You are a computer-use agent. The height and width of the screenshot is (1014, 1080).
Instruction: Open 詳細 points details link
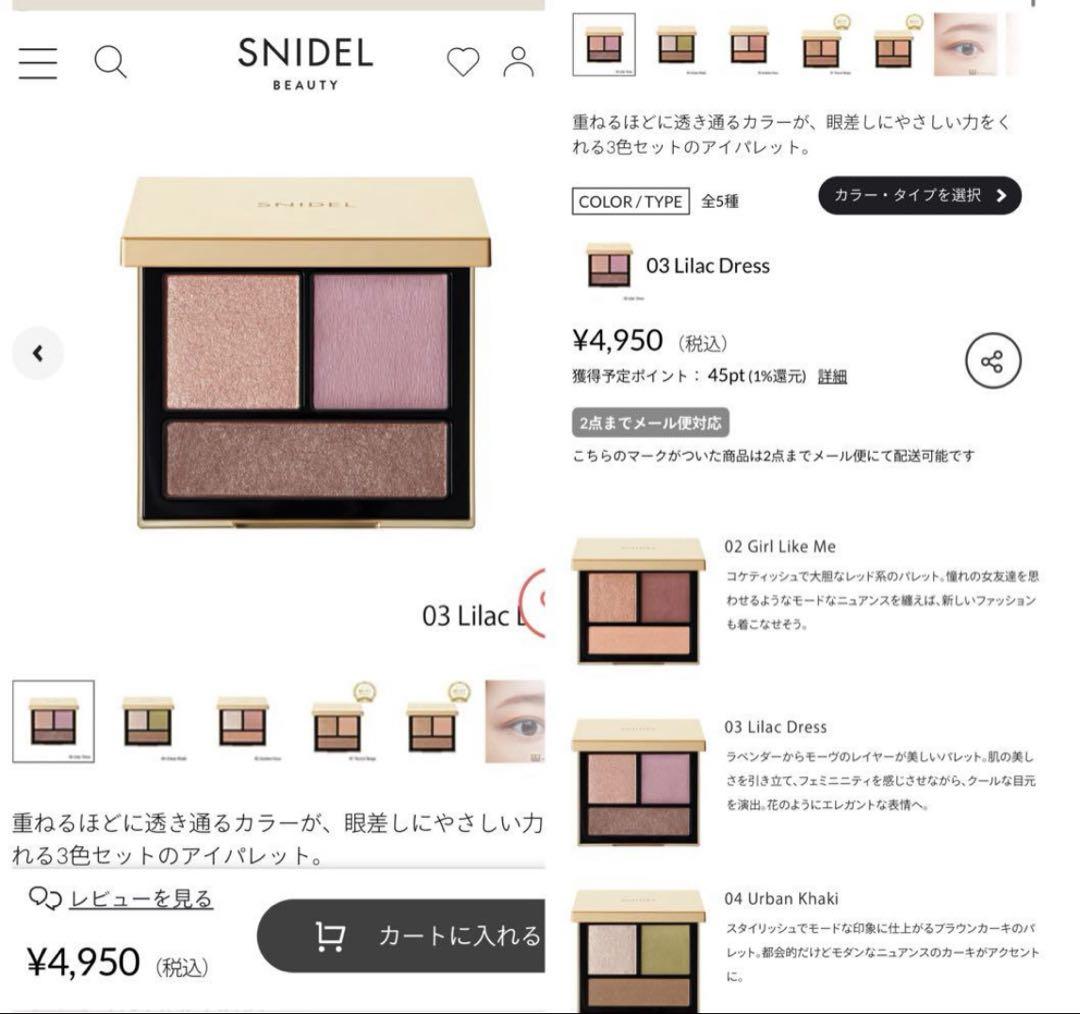click(832, 376)
